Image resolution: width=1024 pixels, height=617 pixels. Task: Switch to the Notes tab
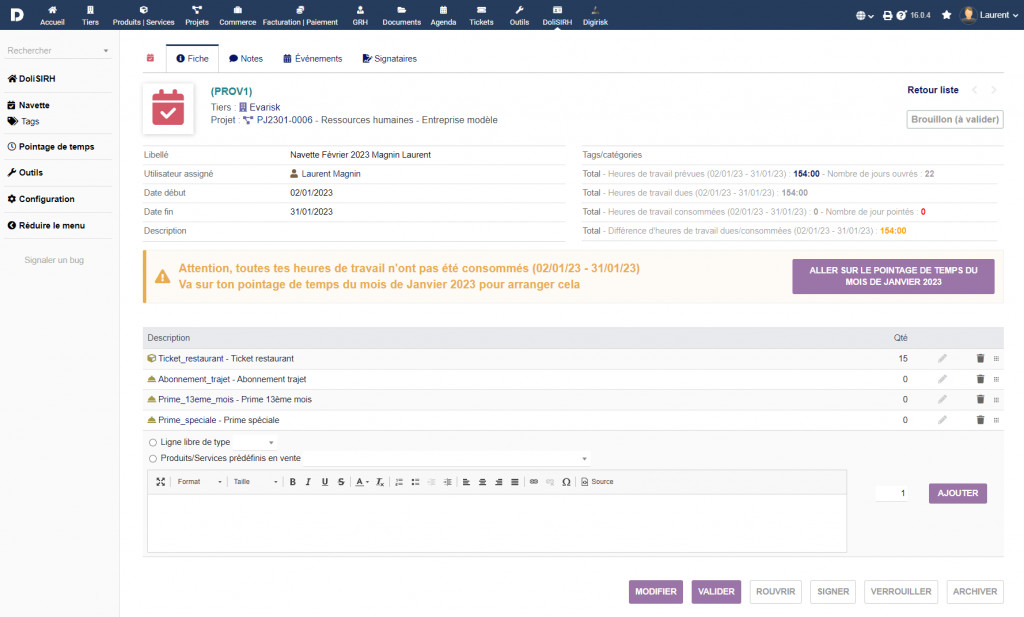(x=246, y=59)
